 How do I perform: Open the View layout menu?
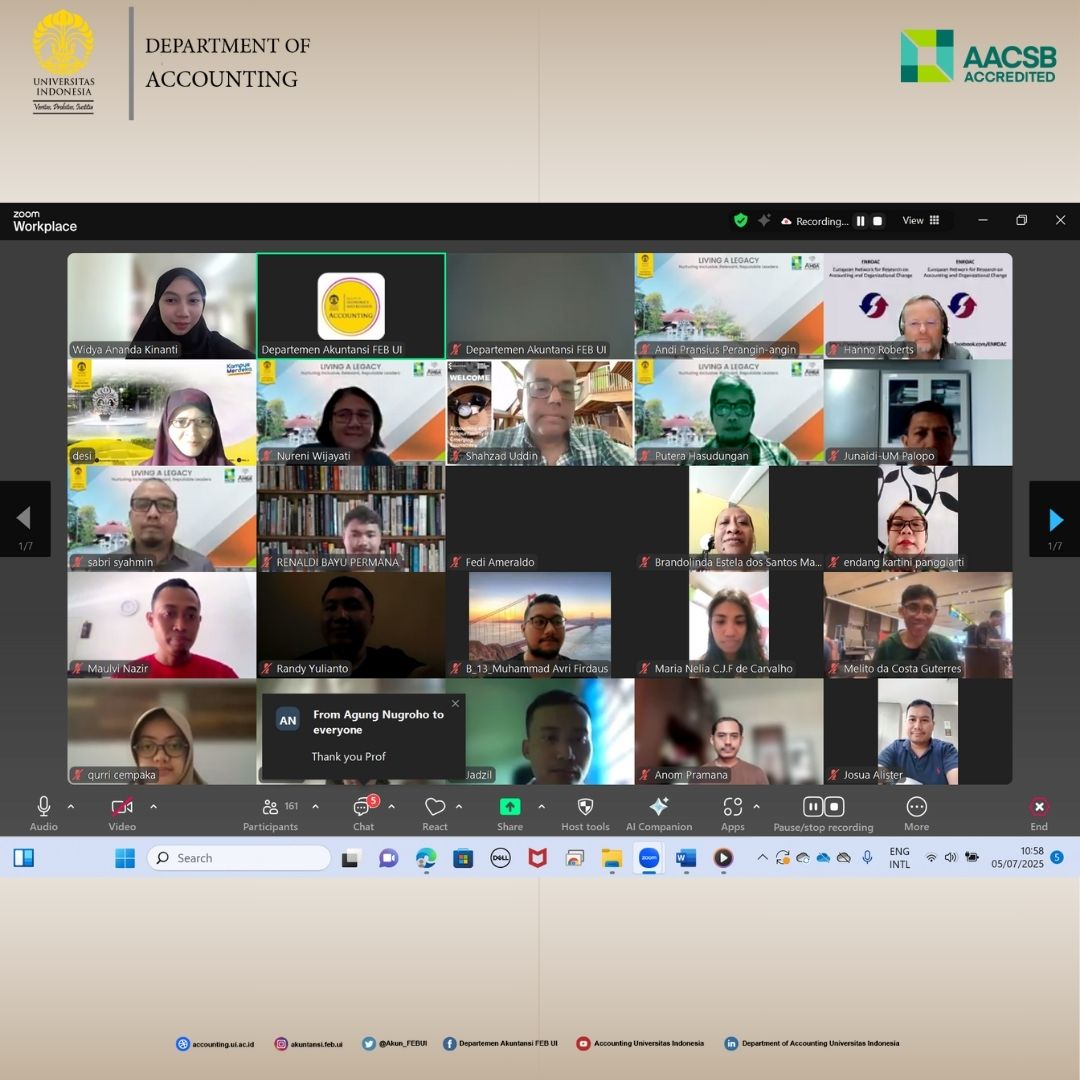pyautogui.click(x=921, y=221)
